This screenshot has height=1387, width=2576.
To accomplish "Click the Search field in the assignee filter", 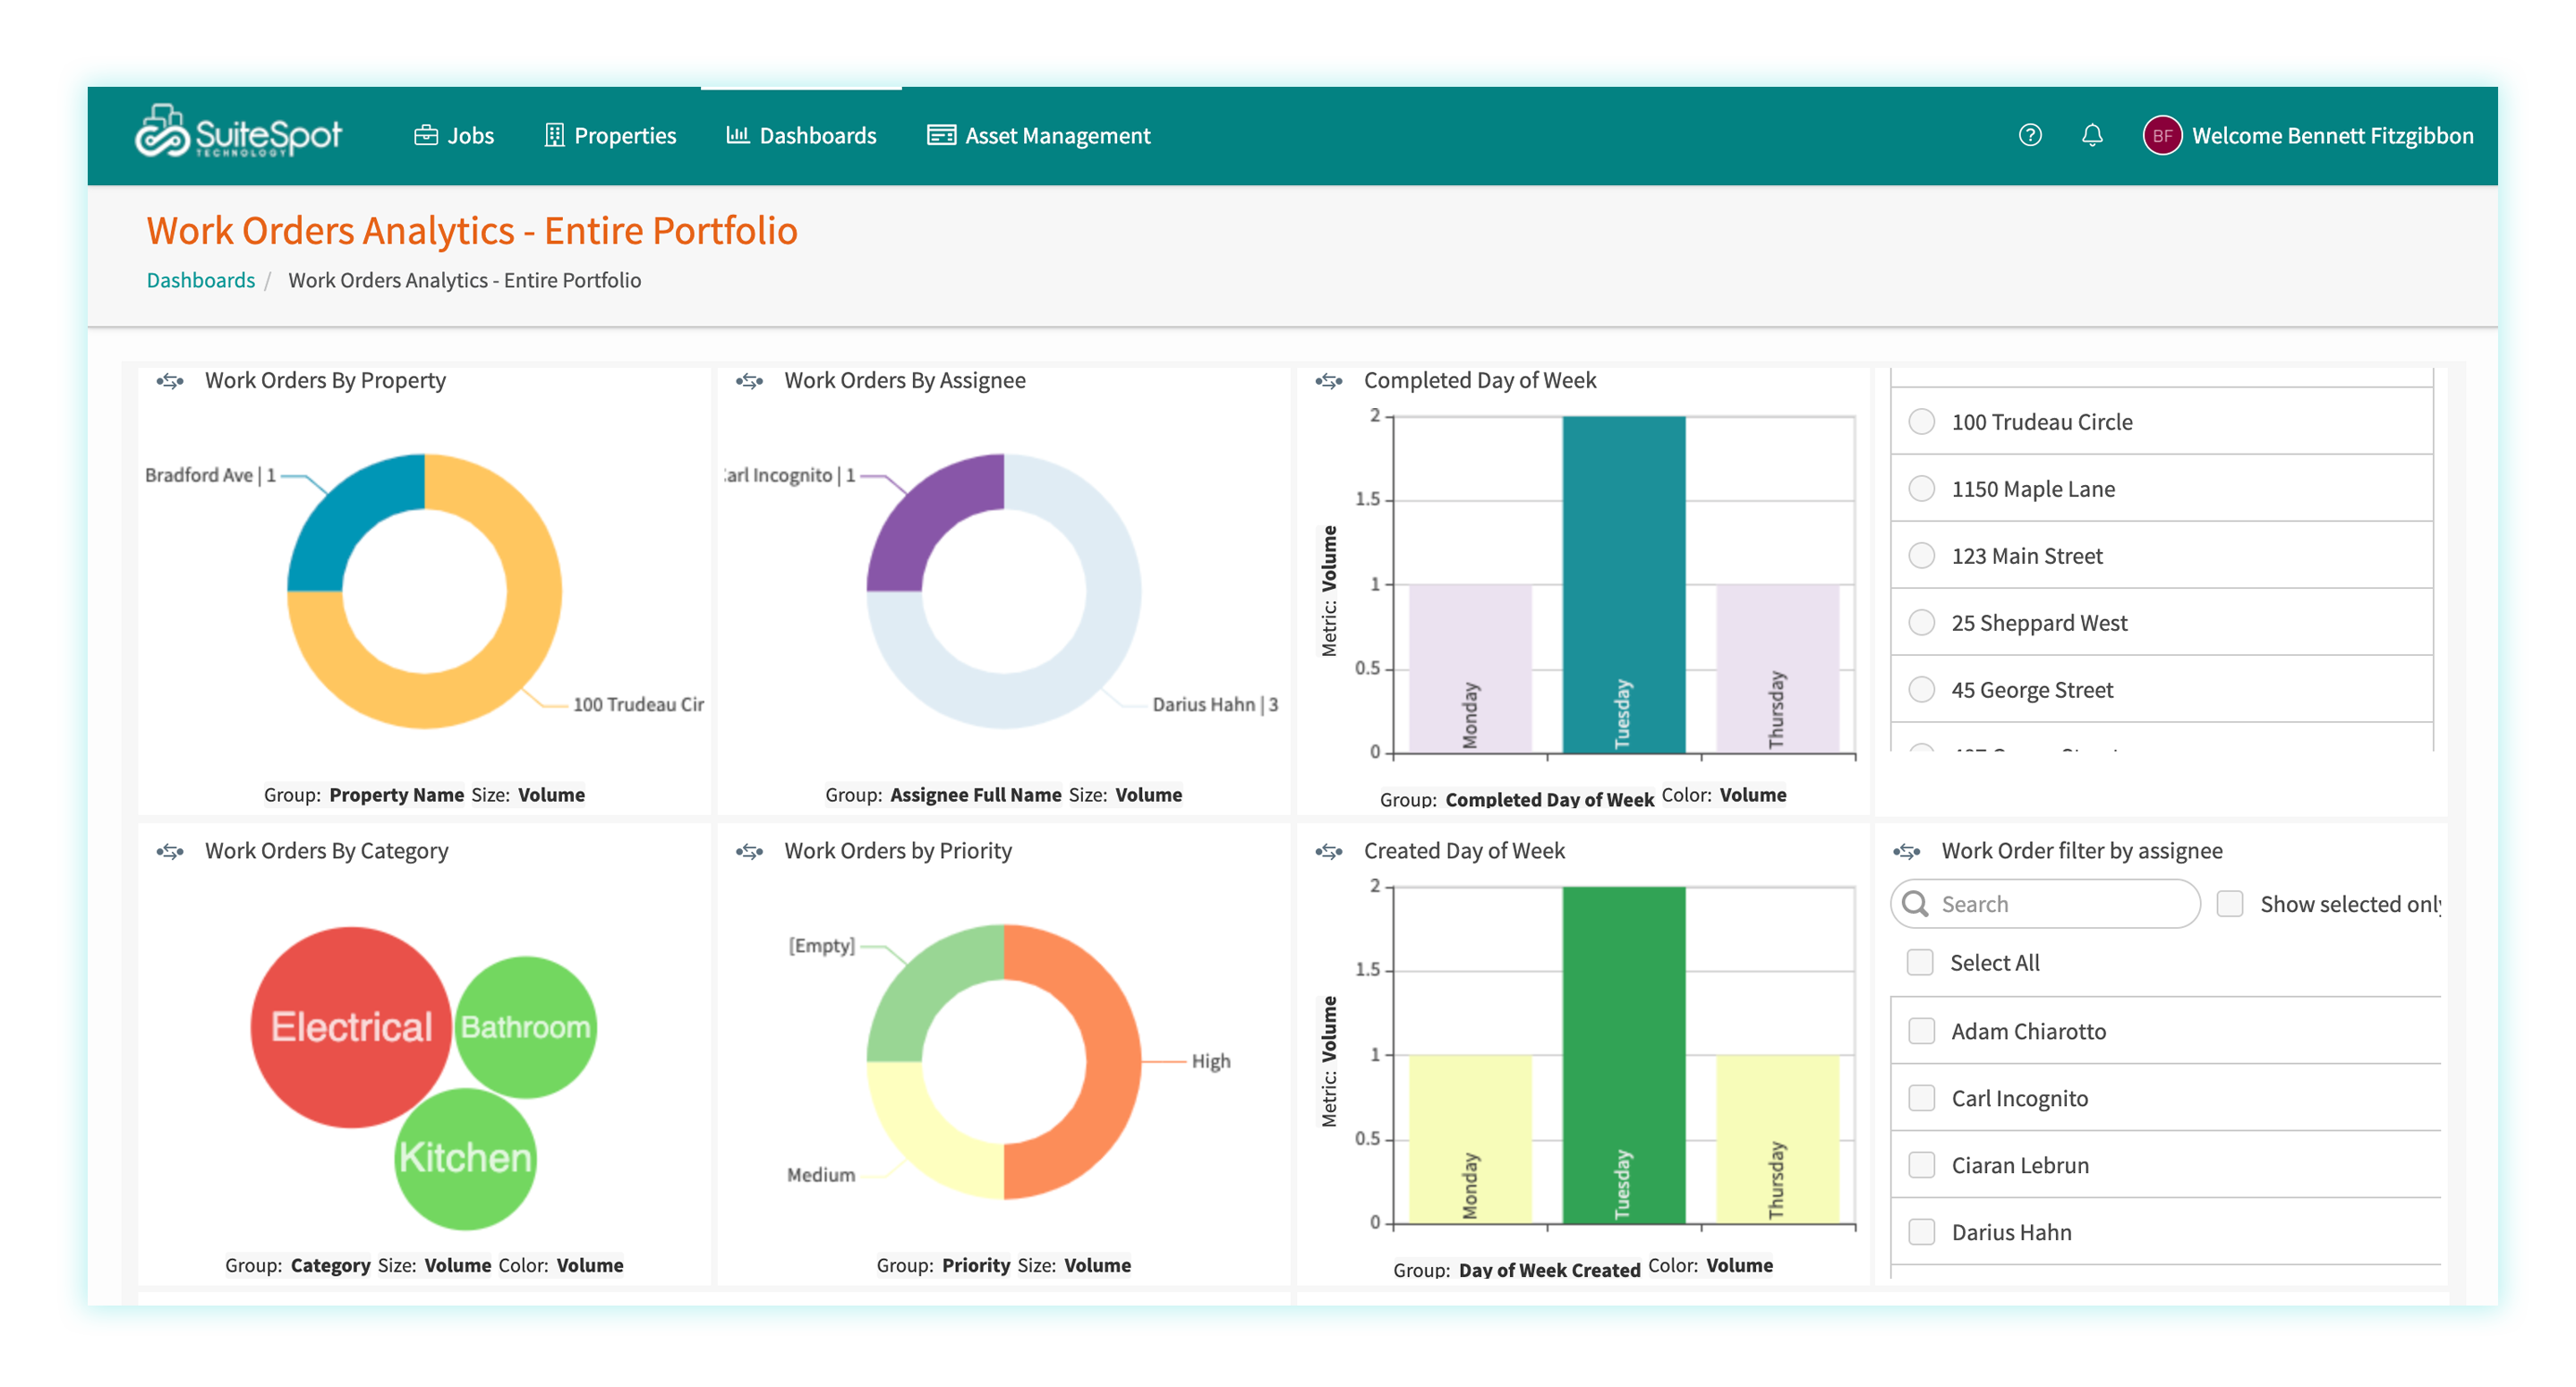I will (2050, 903).
